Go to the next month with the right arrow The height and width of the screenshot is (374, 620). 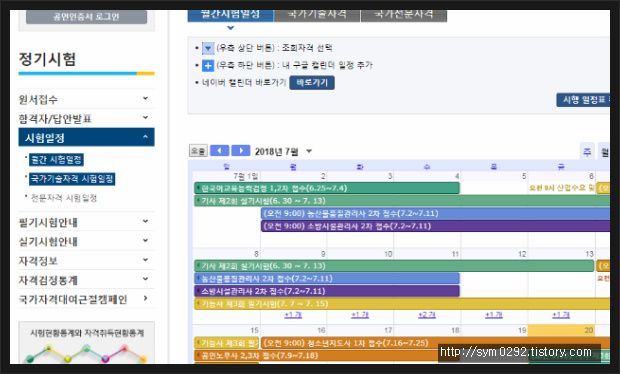click(x=240, y=151)
